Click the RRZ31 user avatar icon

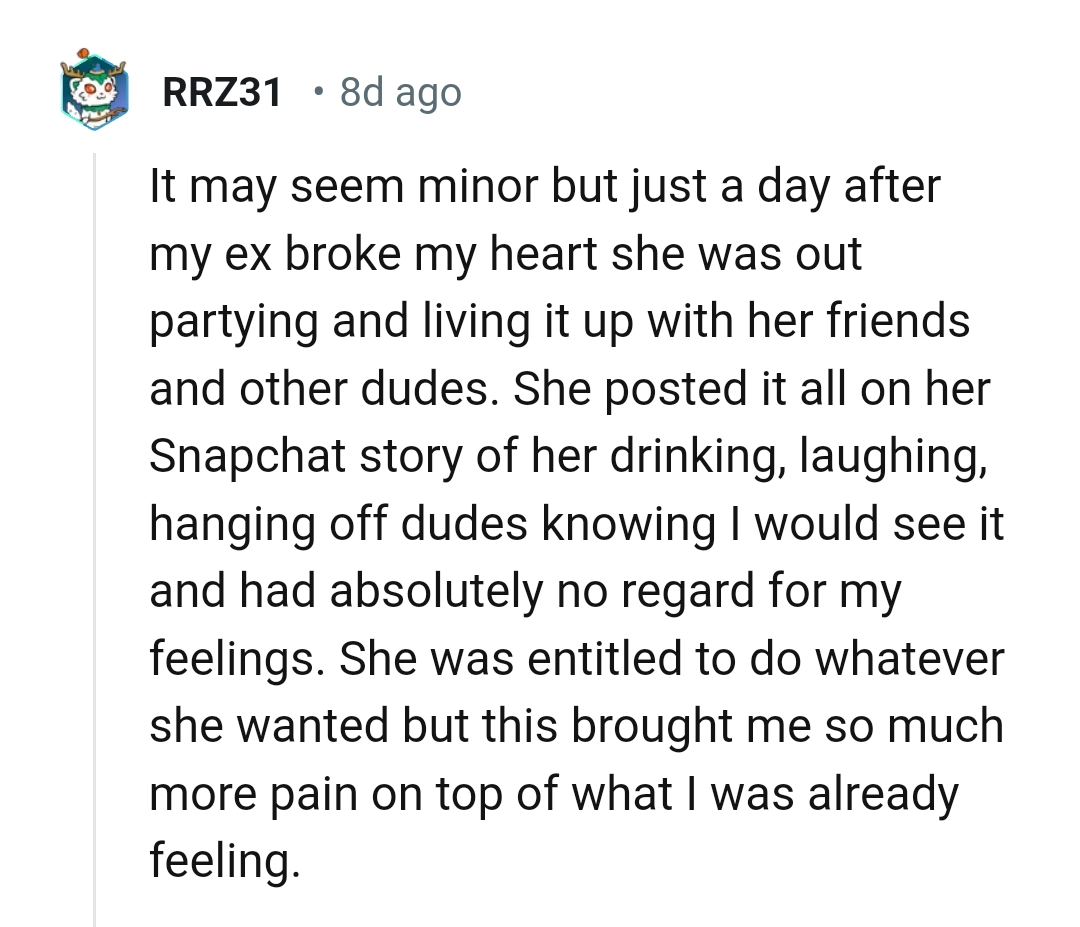97,93
